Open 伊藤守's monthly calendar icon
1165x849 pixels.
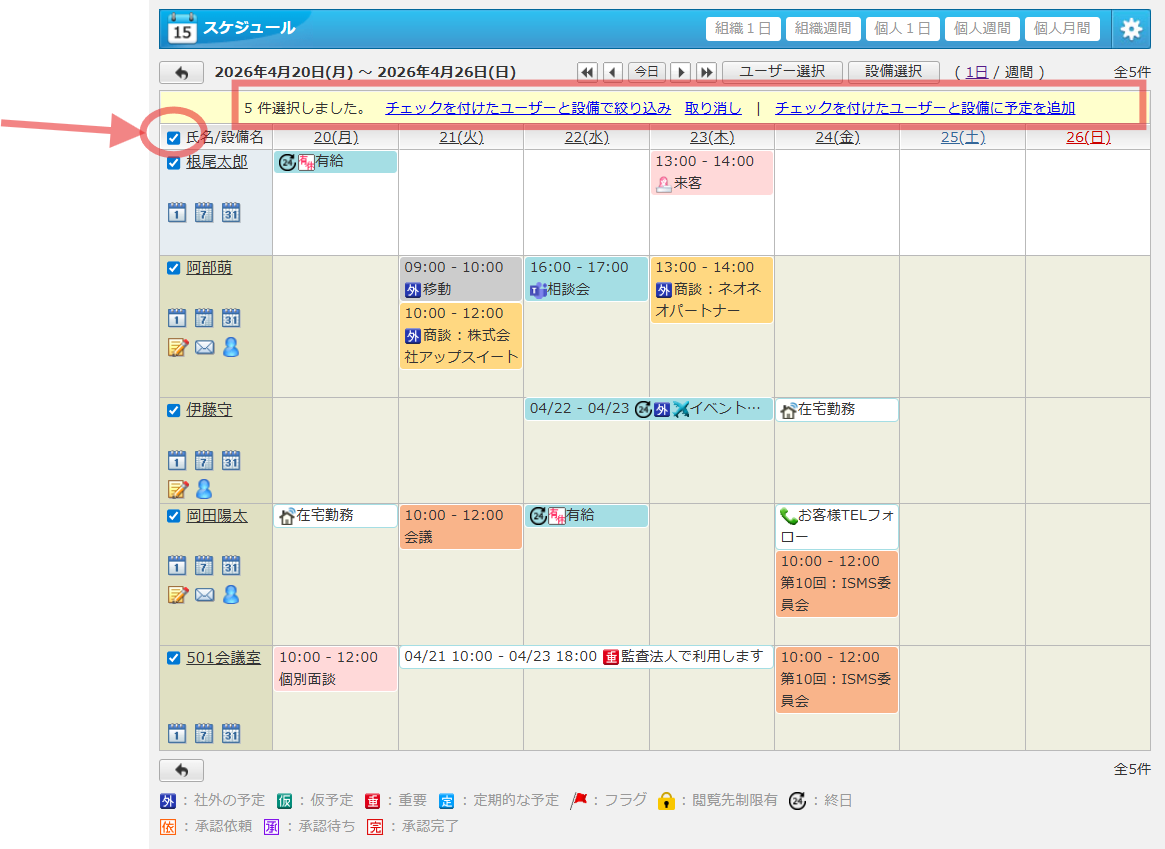[230, 460]
